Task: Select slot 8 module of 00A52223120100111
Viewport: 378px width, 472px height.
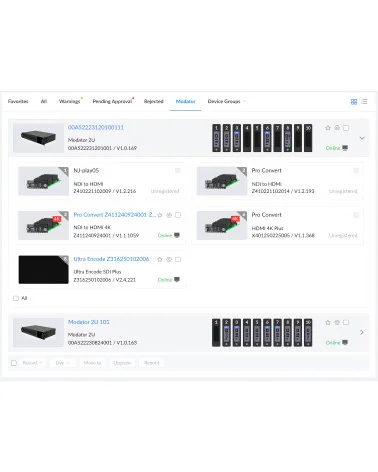Action: (288, 138)
